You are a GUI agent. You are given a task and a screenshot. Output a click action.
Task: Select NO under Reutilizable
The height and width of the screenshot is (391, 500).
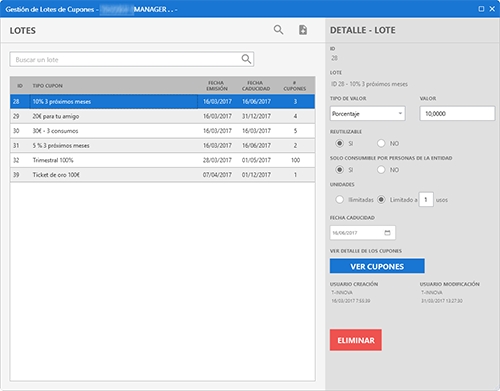tap(381, 143)
